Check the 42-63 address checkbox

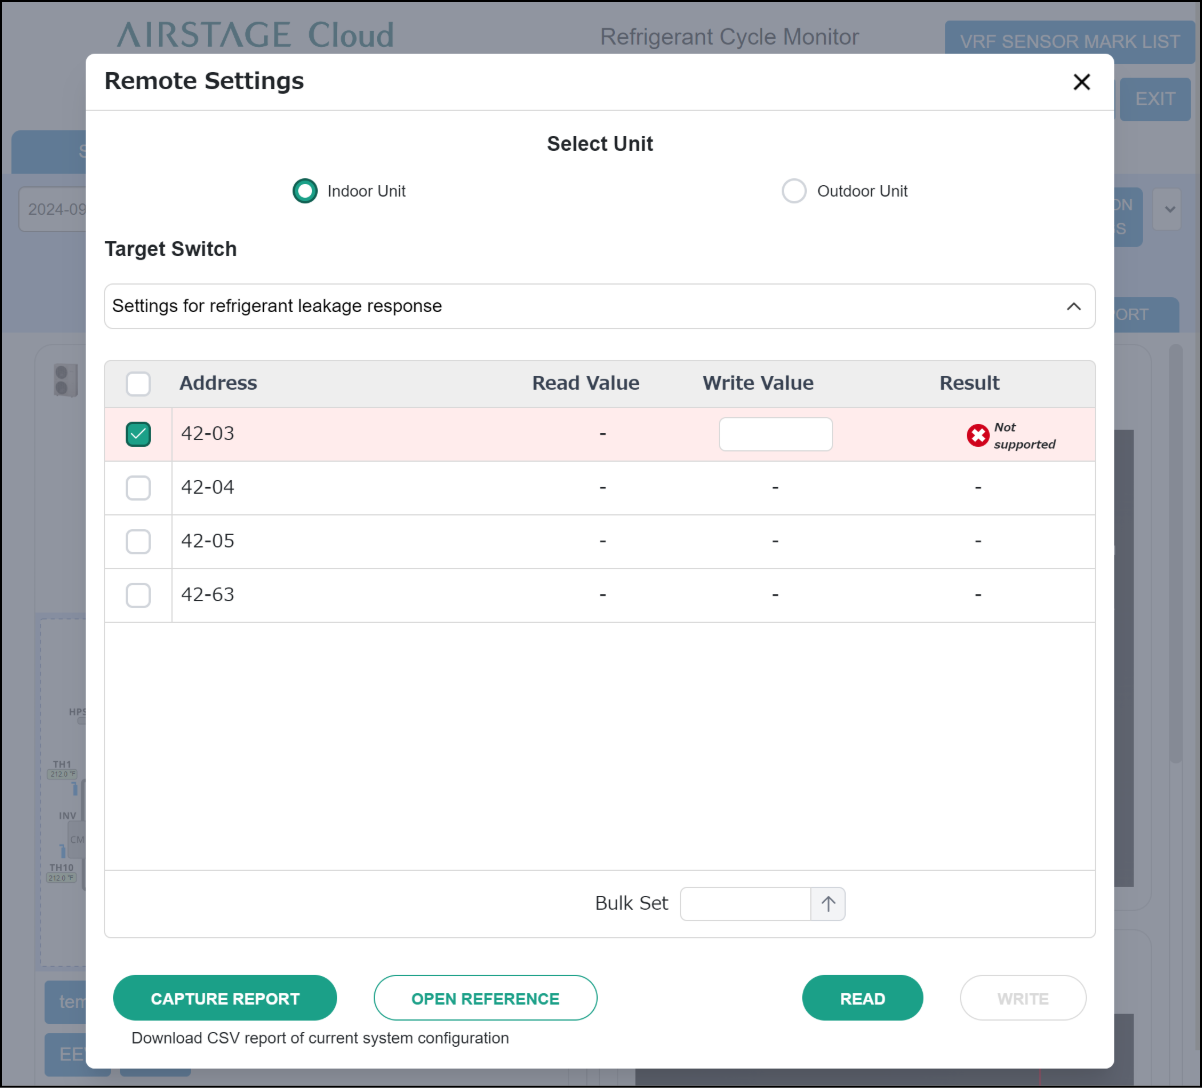point(138,595)
